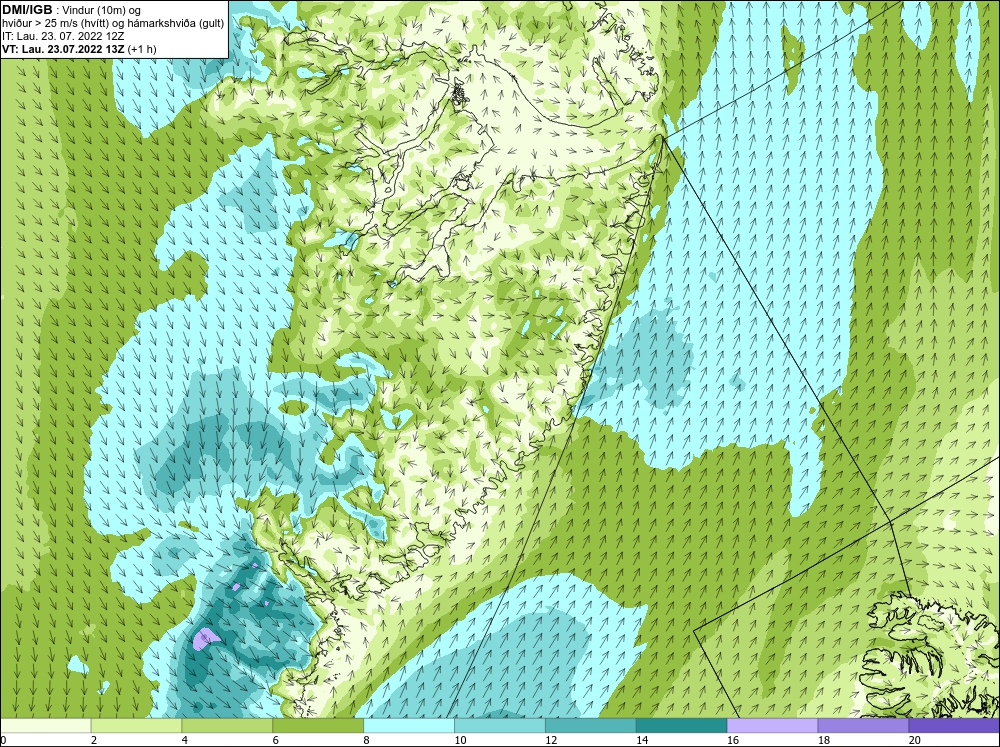Click the 14–16 m/s dark teal legend swatch
Screen dimensions: 1000x747
[x=681, y=725]
